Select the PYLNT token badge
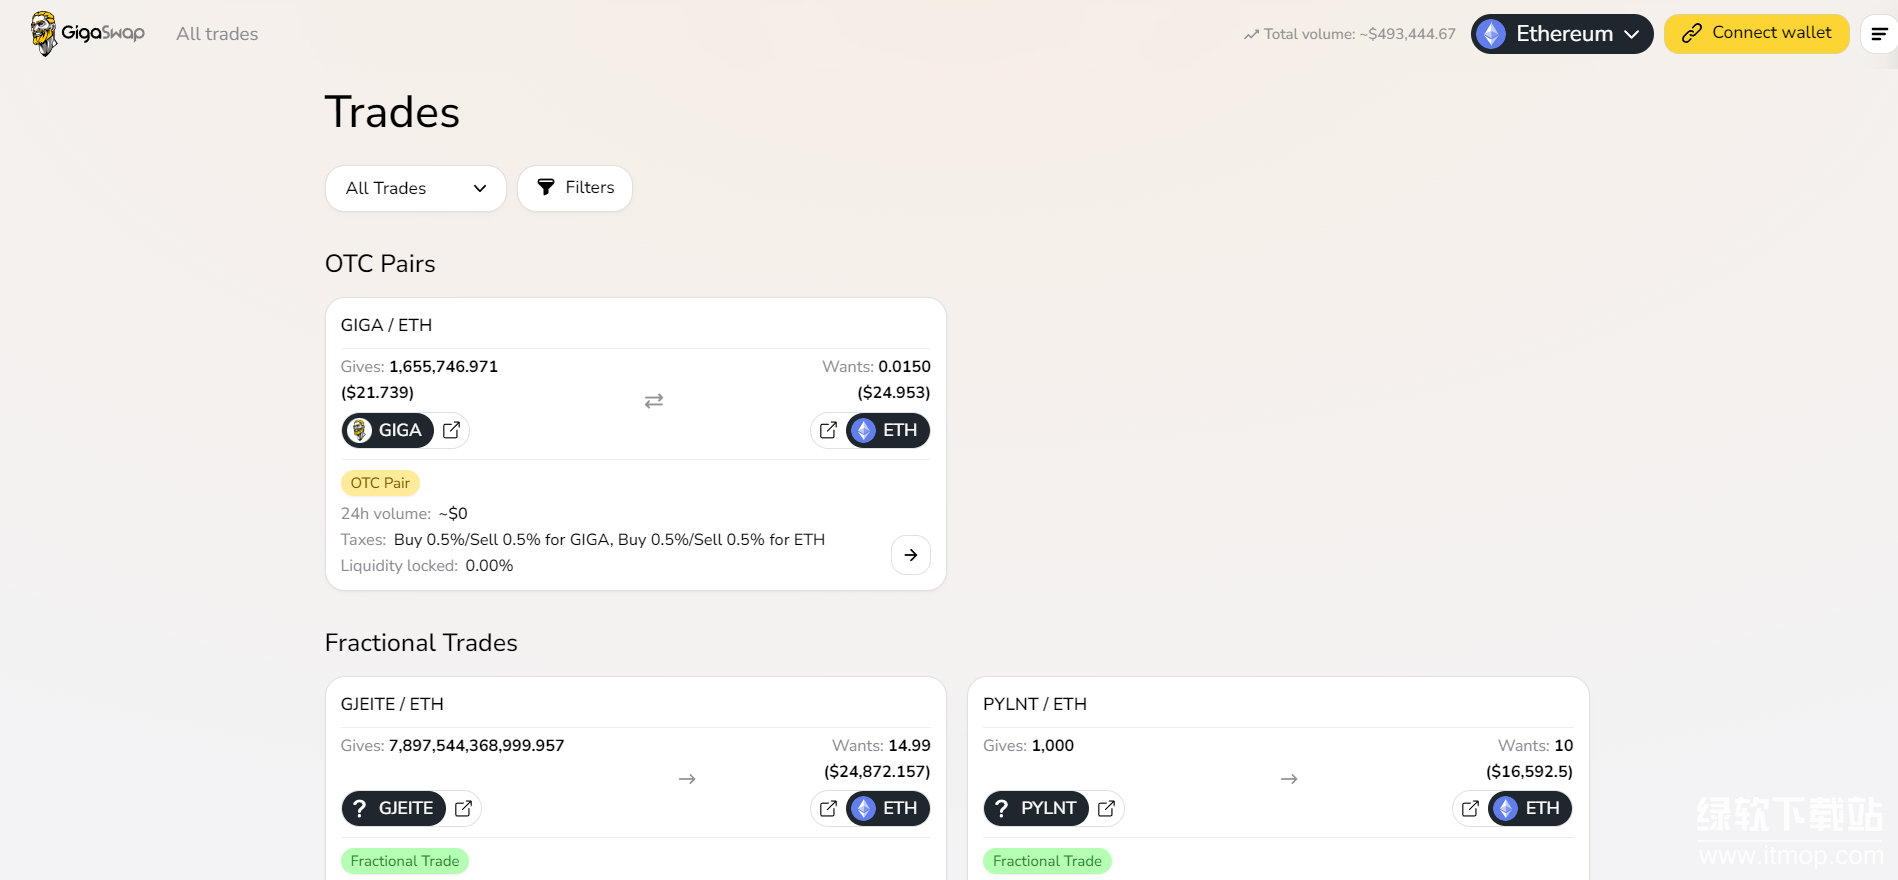This screenshot has width=1898, height=880. (x=1036, y=808)
